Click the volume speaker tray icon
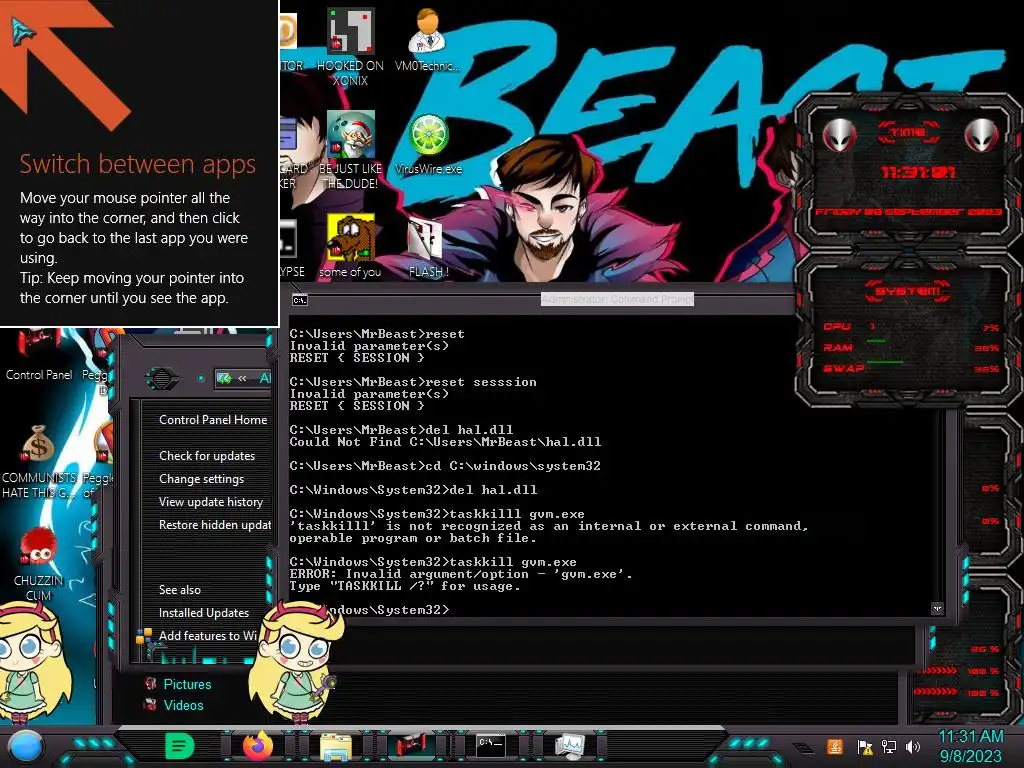Image resolution: width=1024 pixels, height=768 pixels. point(913,746)
